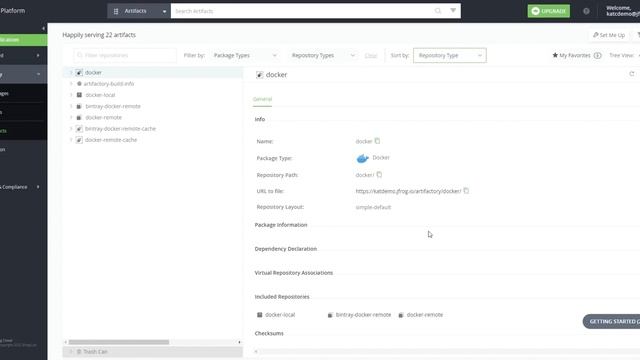Screen dimensions: 640x360
Task: Open the help icon in top bar
Action: click(586, 11)
